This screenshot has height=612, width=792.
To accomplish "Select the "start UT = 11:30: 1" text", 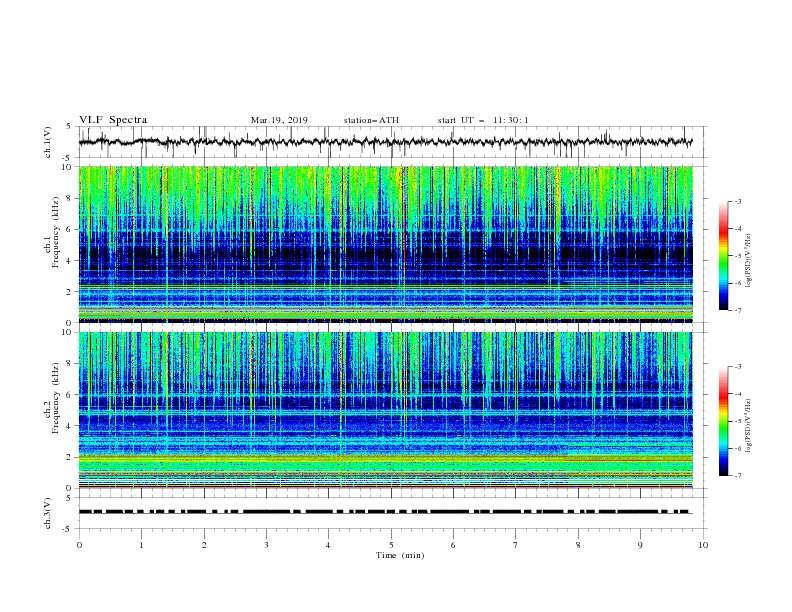I will pos(483,120).
